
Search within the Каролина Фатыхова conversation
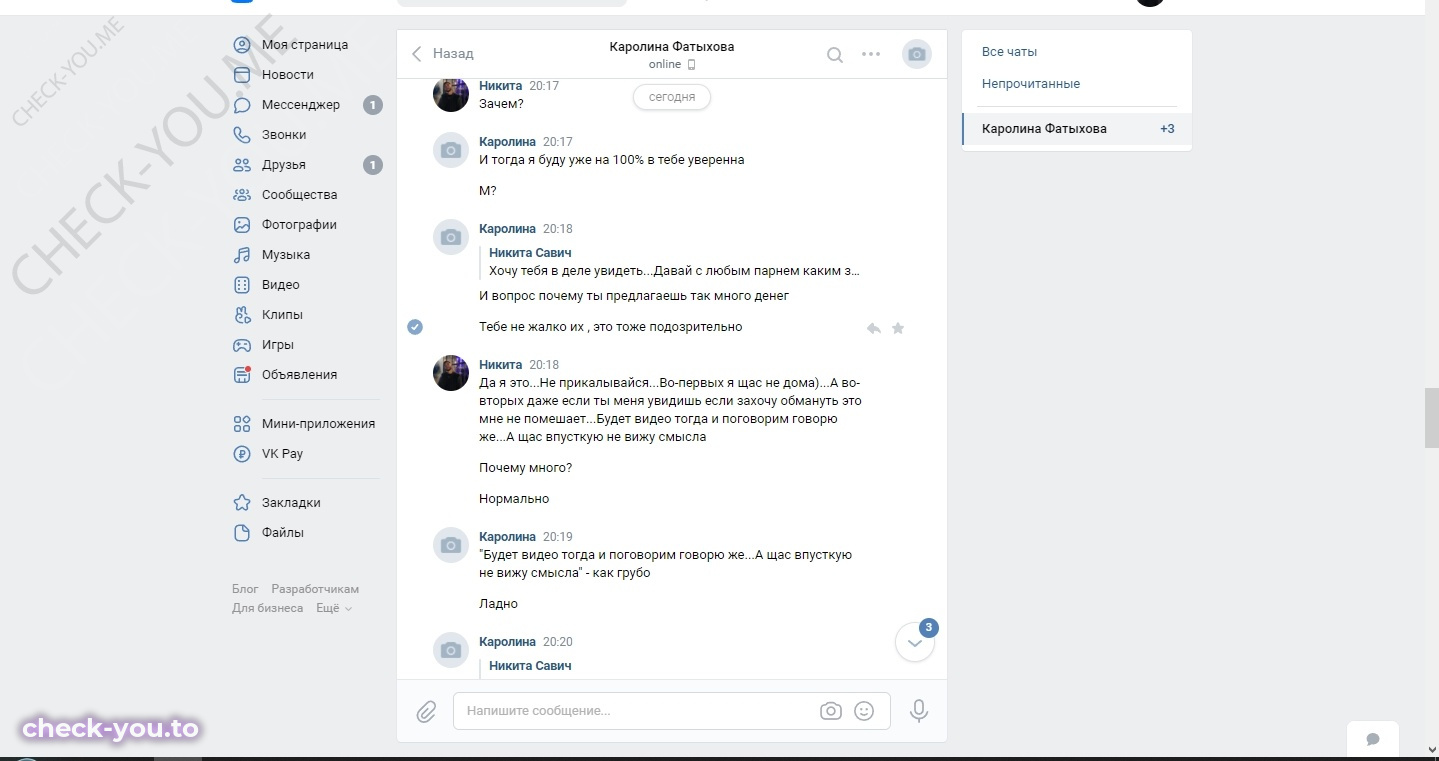835,55
